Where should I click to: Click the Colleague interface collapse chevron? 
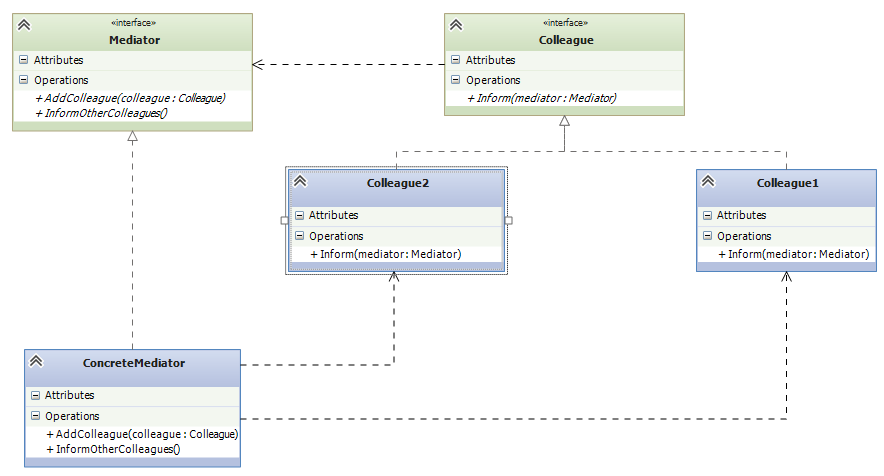[x=456, y=24]
